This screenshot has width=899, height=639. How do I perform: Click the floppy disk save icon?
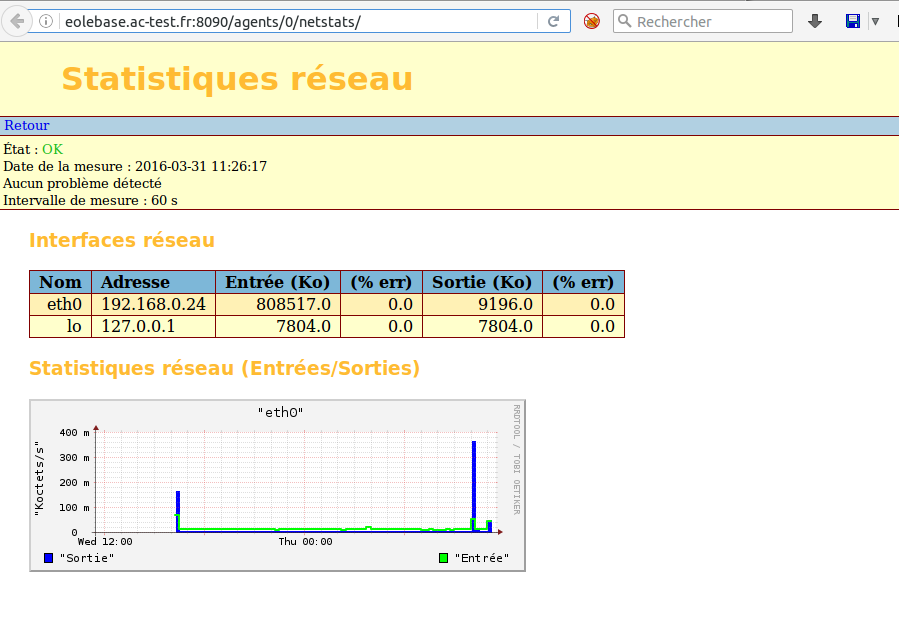click(x=853, y=21)
